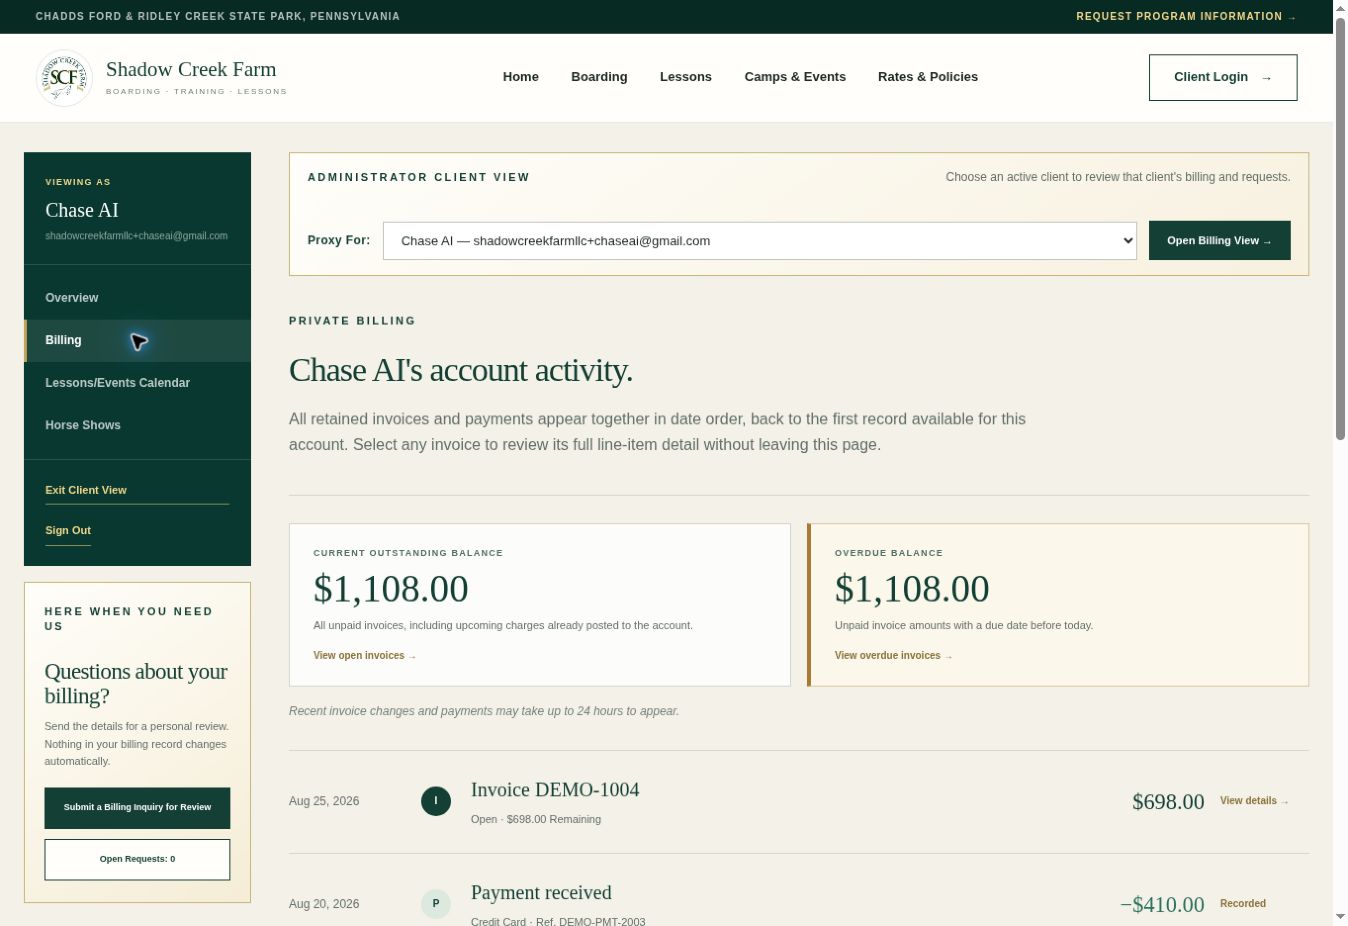The height and width of the screenshot is (926, 1348).
Task: Navigate to Lessons in top menu
Action: coord(686,77)
